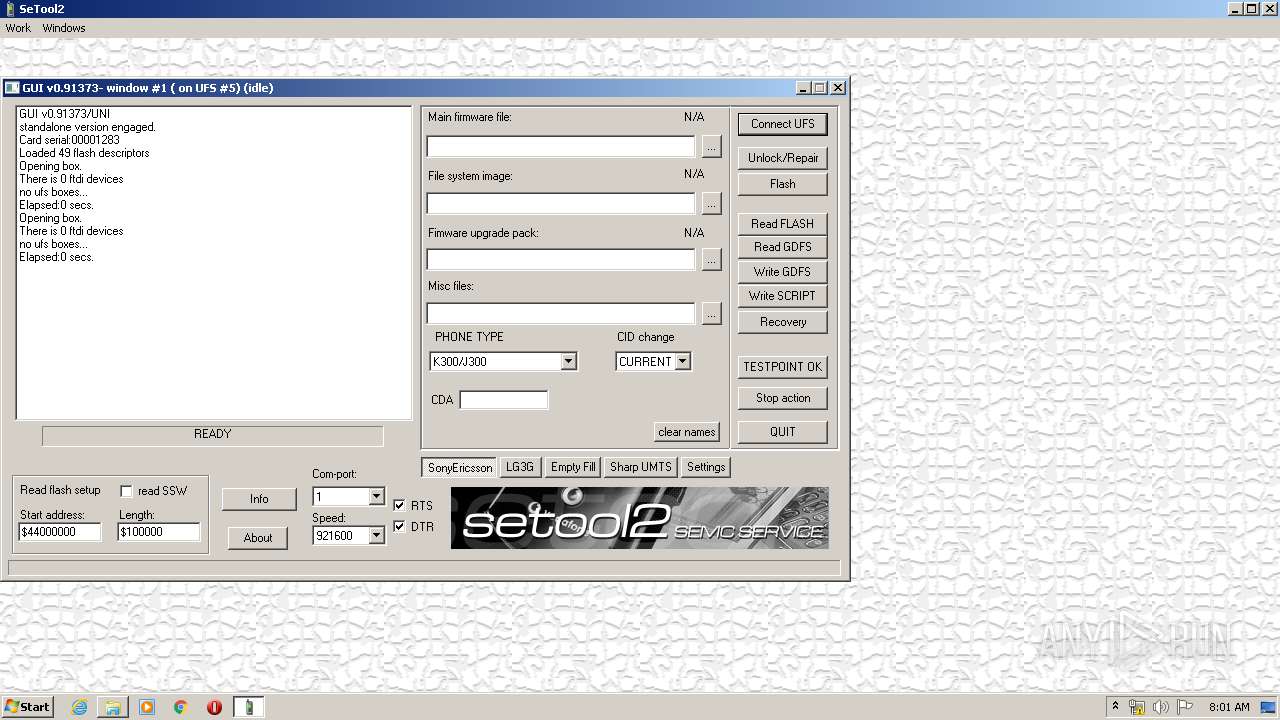Click the Start button

(28, 707)
